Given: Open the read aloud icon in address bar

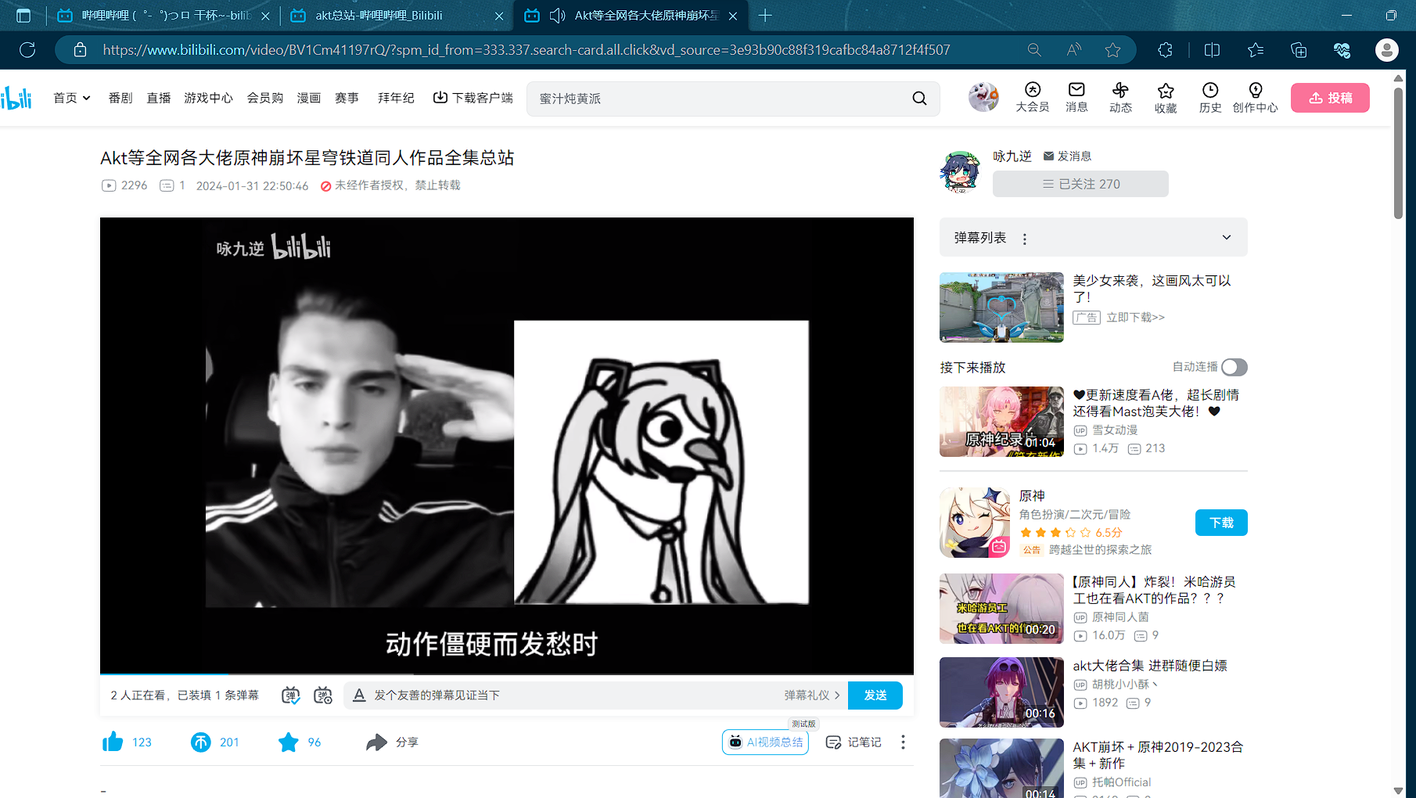Looking at the screenshot, I should click(x=1074, y=50).
